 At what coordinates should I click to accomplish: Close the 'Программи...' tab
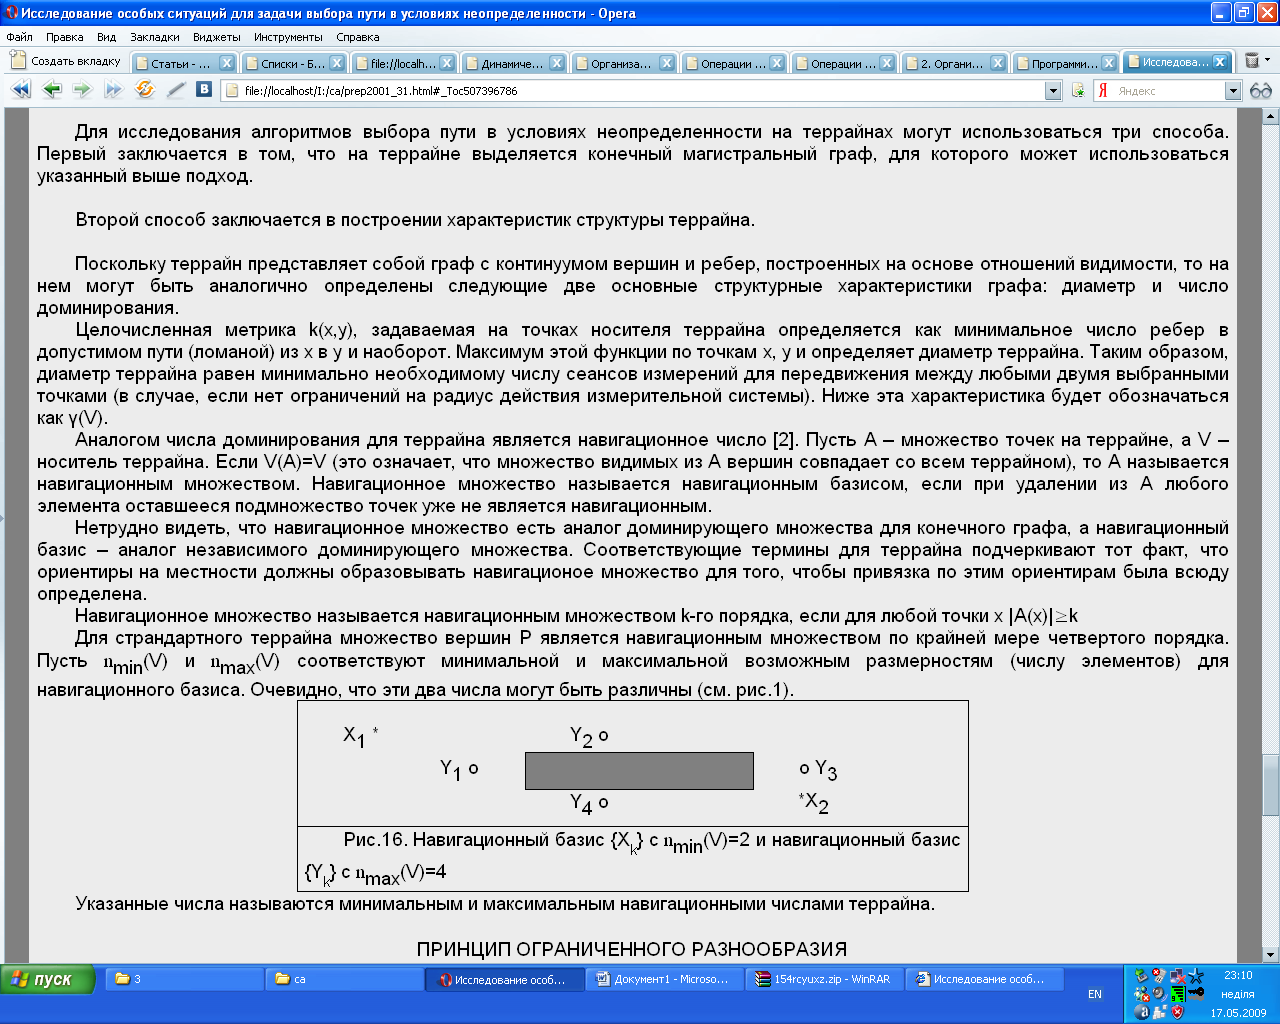[x=1109, y=63]
